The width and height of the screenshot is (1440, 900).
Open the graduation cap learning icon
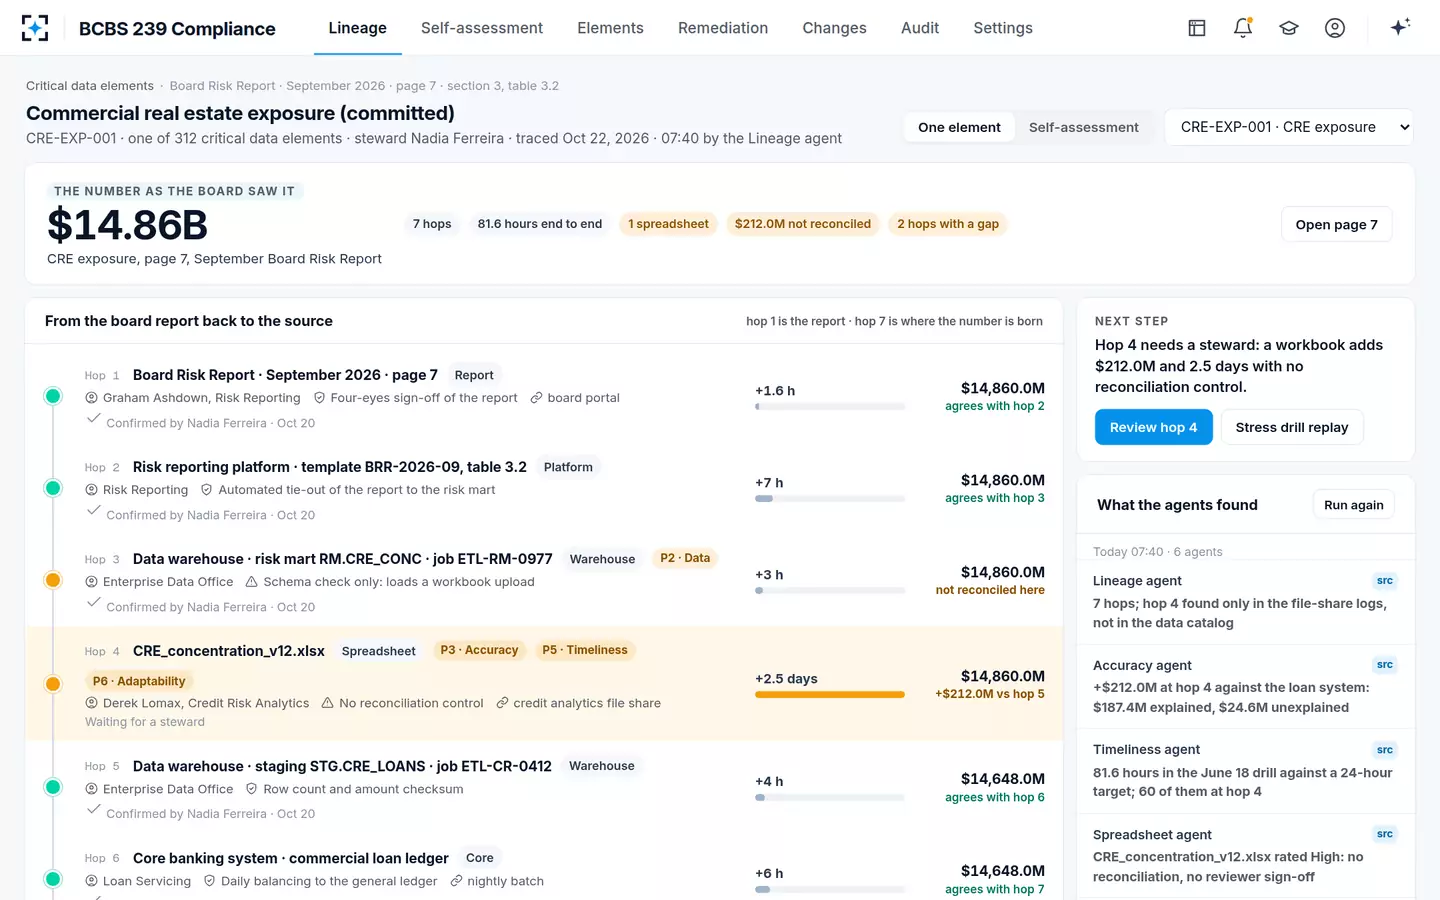pyautogui.click(x=1289, y=28)
